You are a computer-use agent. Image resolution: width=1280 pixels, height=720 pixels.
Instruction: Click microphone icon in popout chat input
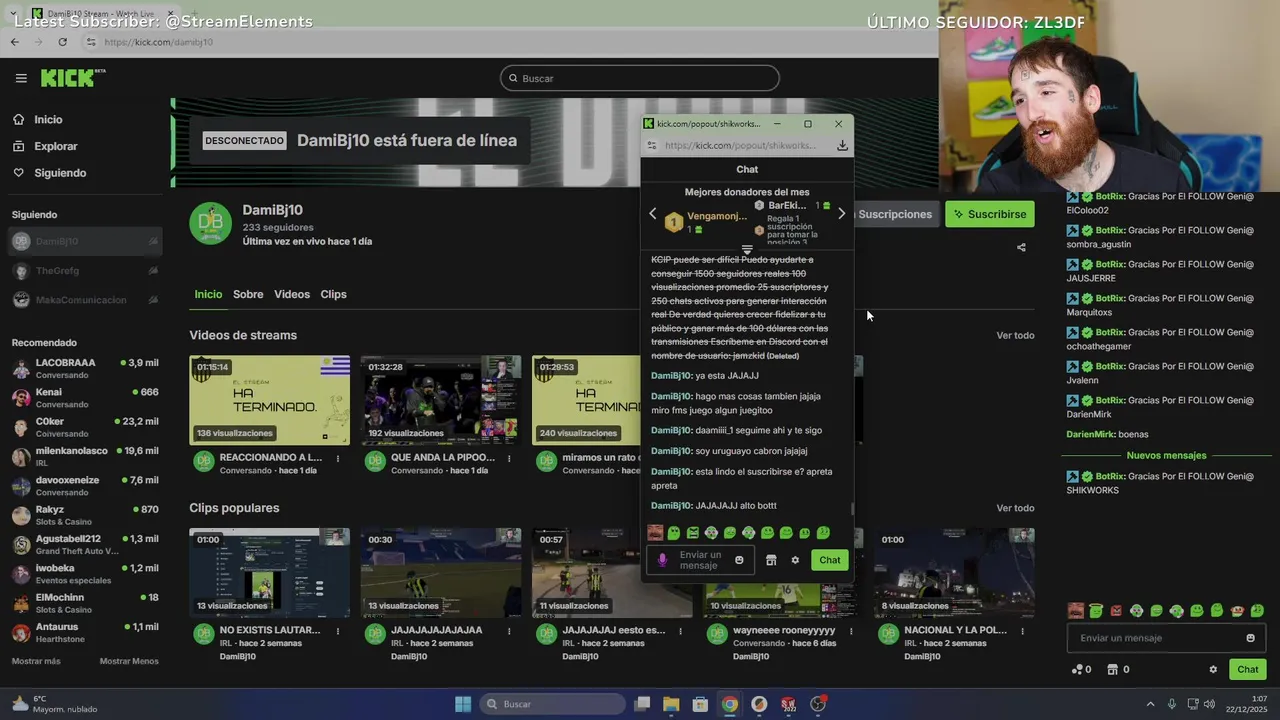pos(662,560)
